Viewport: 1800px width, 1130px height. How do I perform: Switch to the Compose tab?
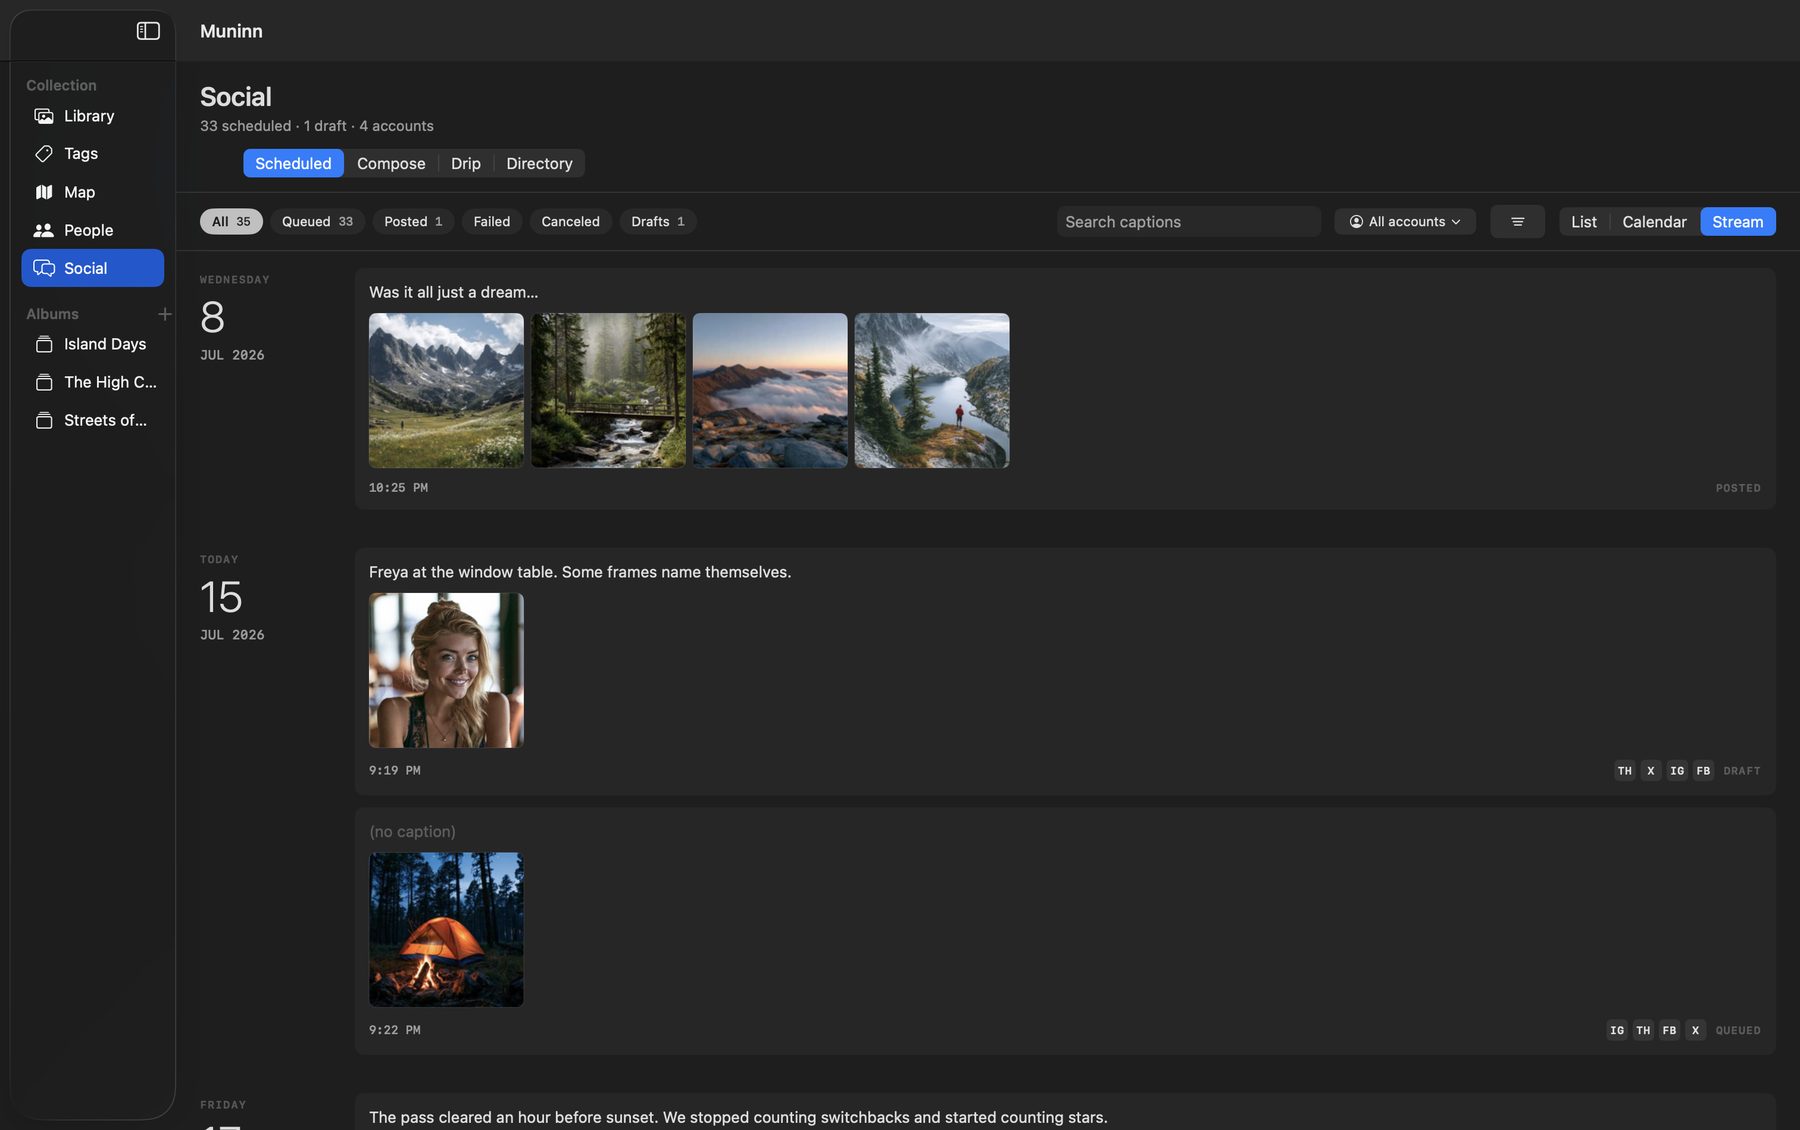coord(391,163)
